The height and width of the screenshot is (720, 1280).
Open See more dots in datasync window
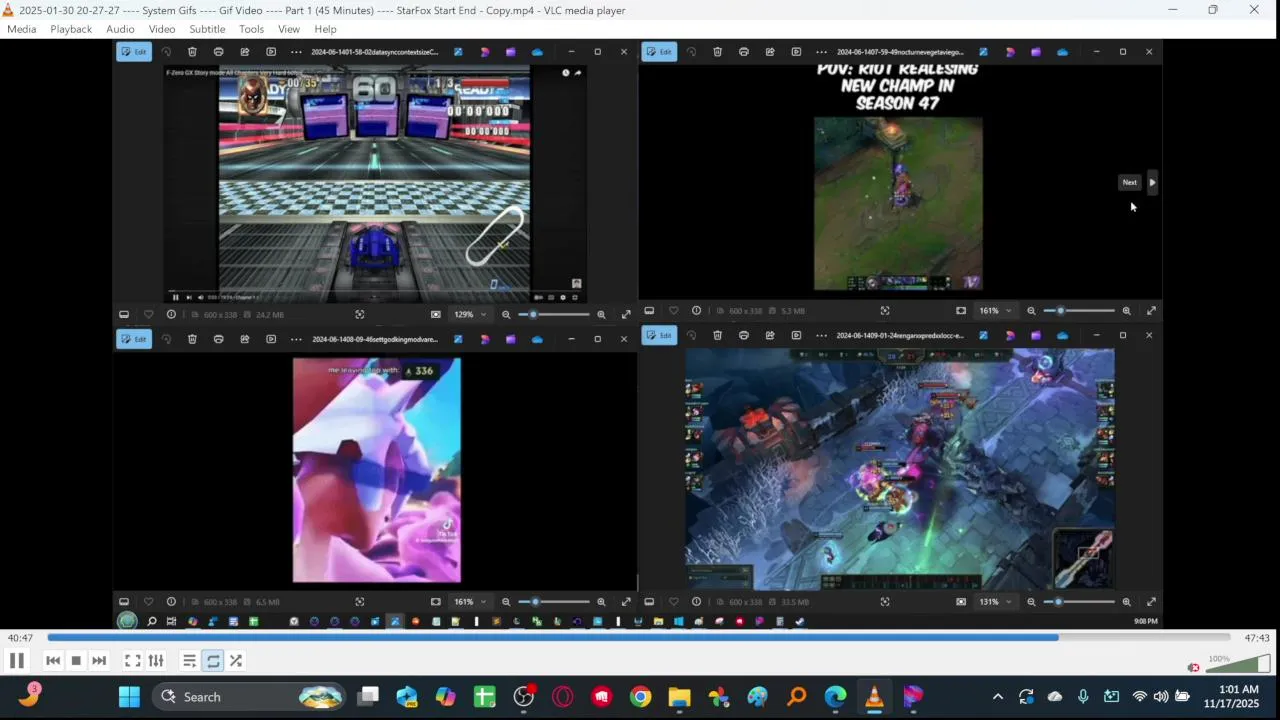click(296, 52)
